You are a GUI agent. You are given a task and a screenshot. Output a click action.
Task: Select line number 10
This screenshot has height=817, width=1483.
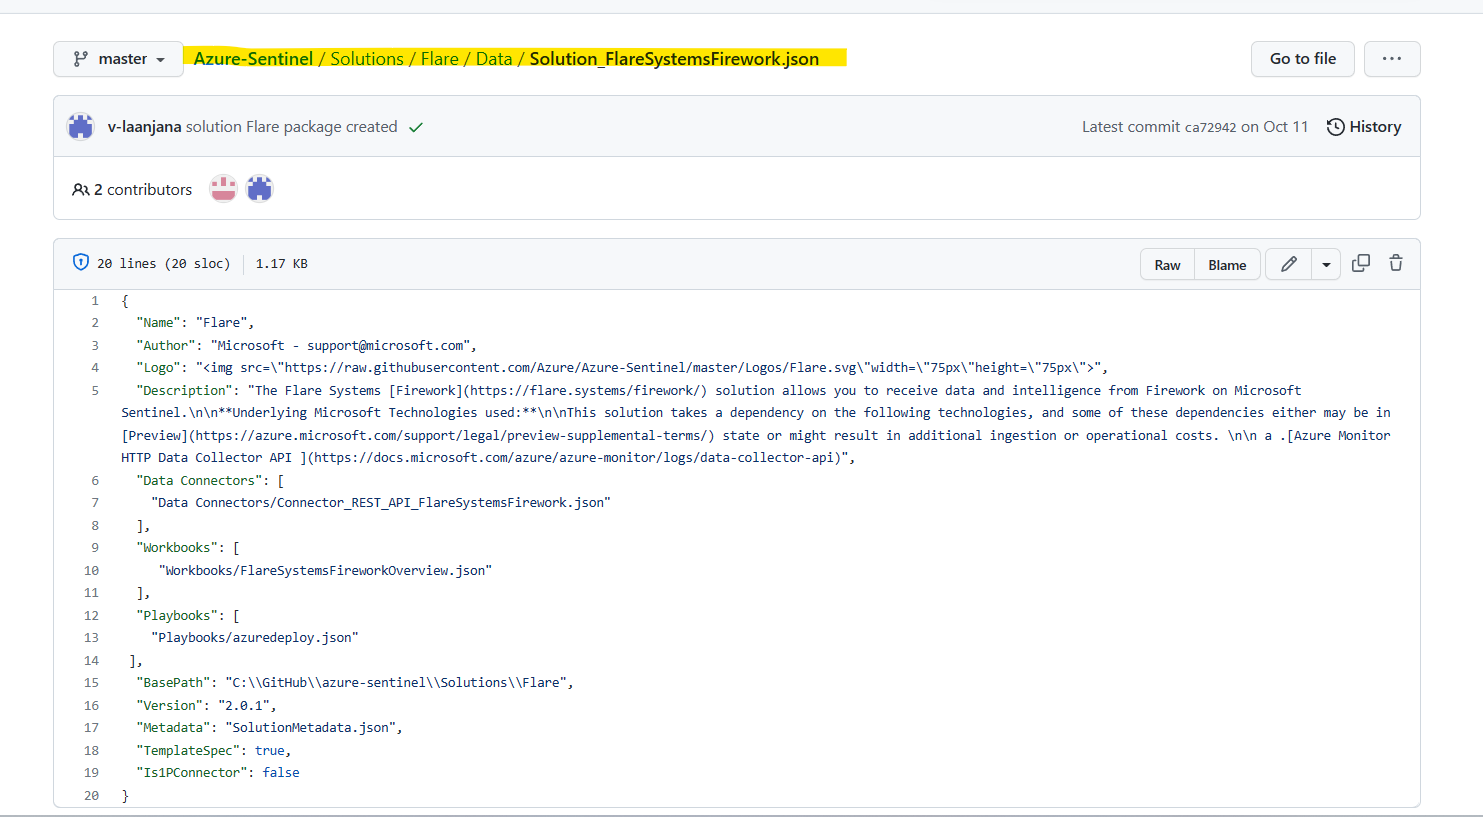click(92, 570)
